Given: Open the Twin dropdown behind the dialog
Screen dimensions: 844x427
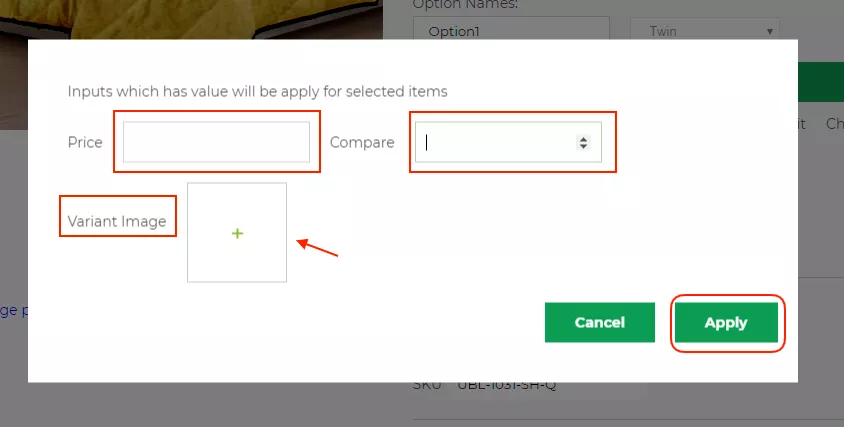Looking at the screenshot, I should pyautogui.click(x=705, y=31).
